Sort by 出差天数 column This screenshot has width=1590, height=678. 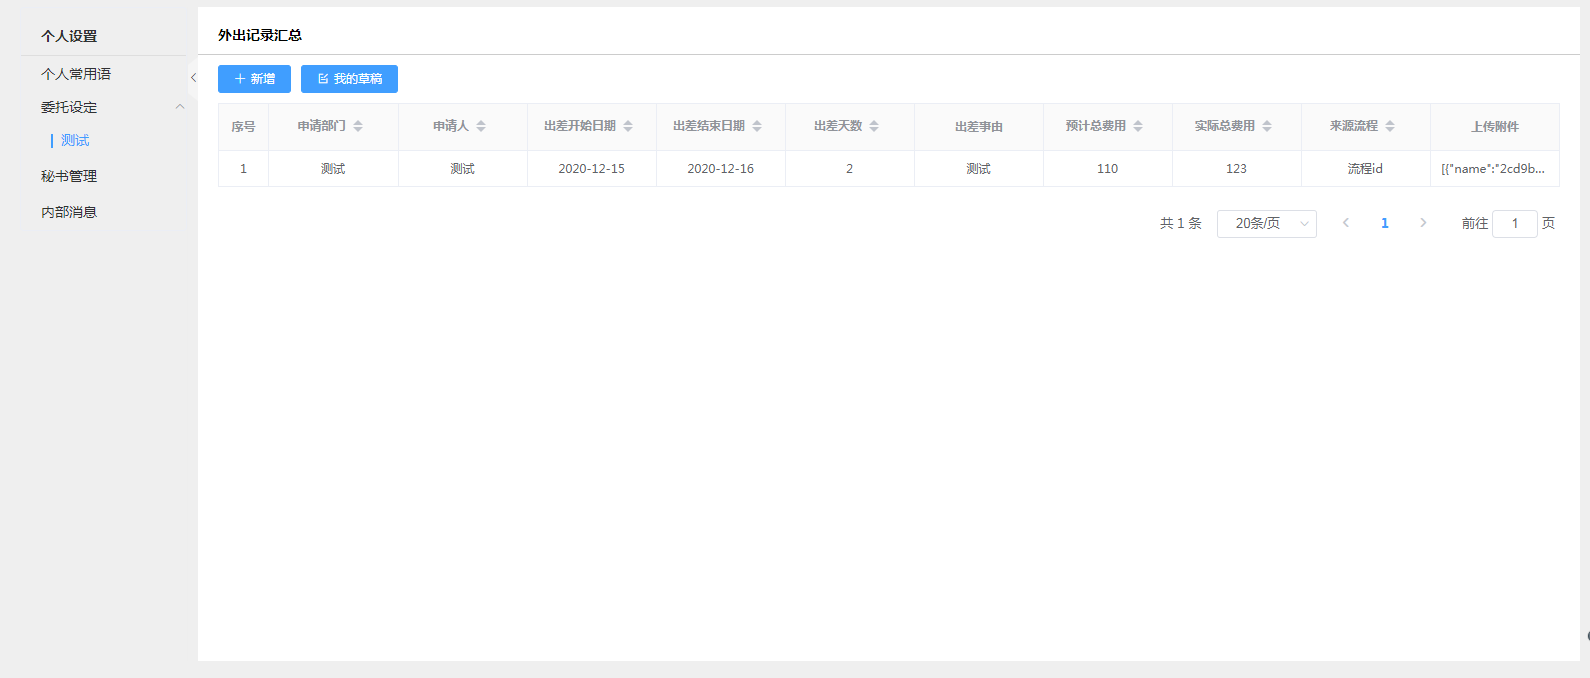pos(874,126)
